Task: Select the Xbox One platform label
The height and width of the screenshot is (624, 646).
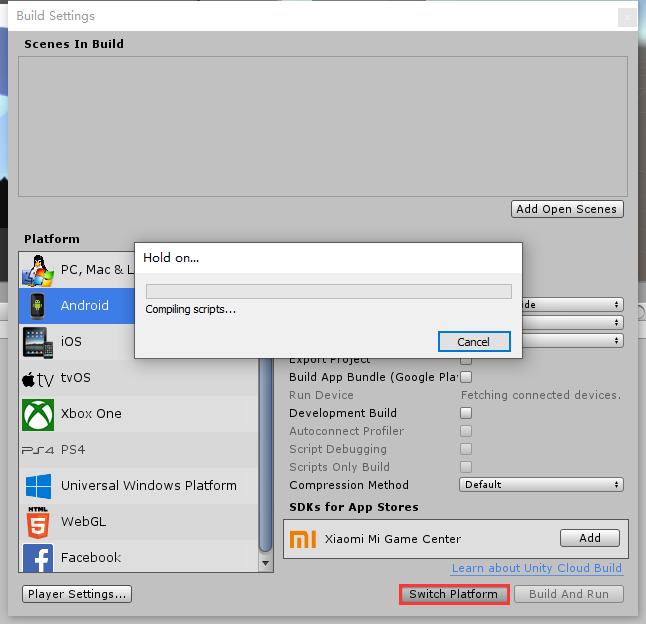Action: click(91, 414)
